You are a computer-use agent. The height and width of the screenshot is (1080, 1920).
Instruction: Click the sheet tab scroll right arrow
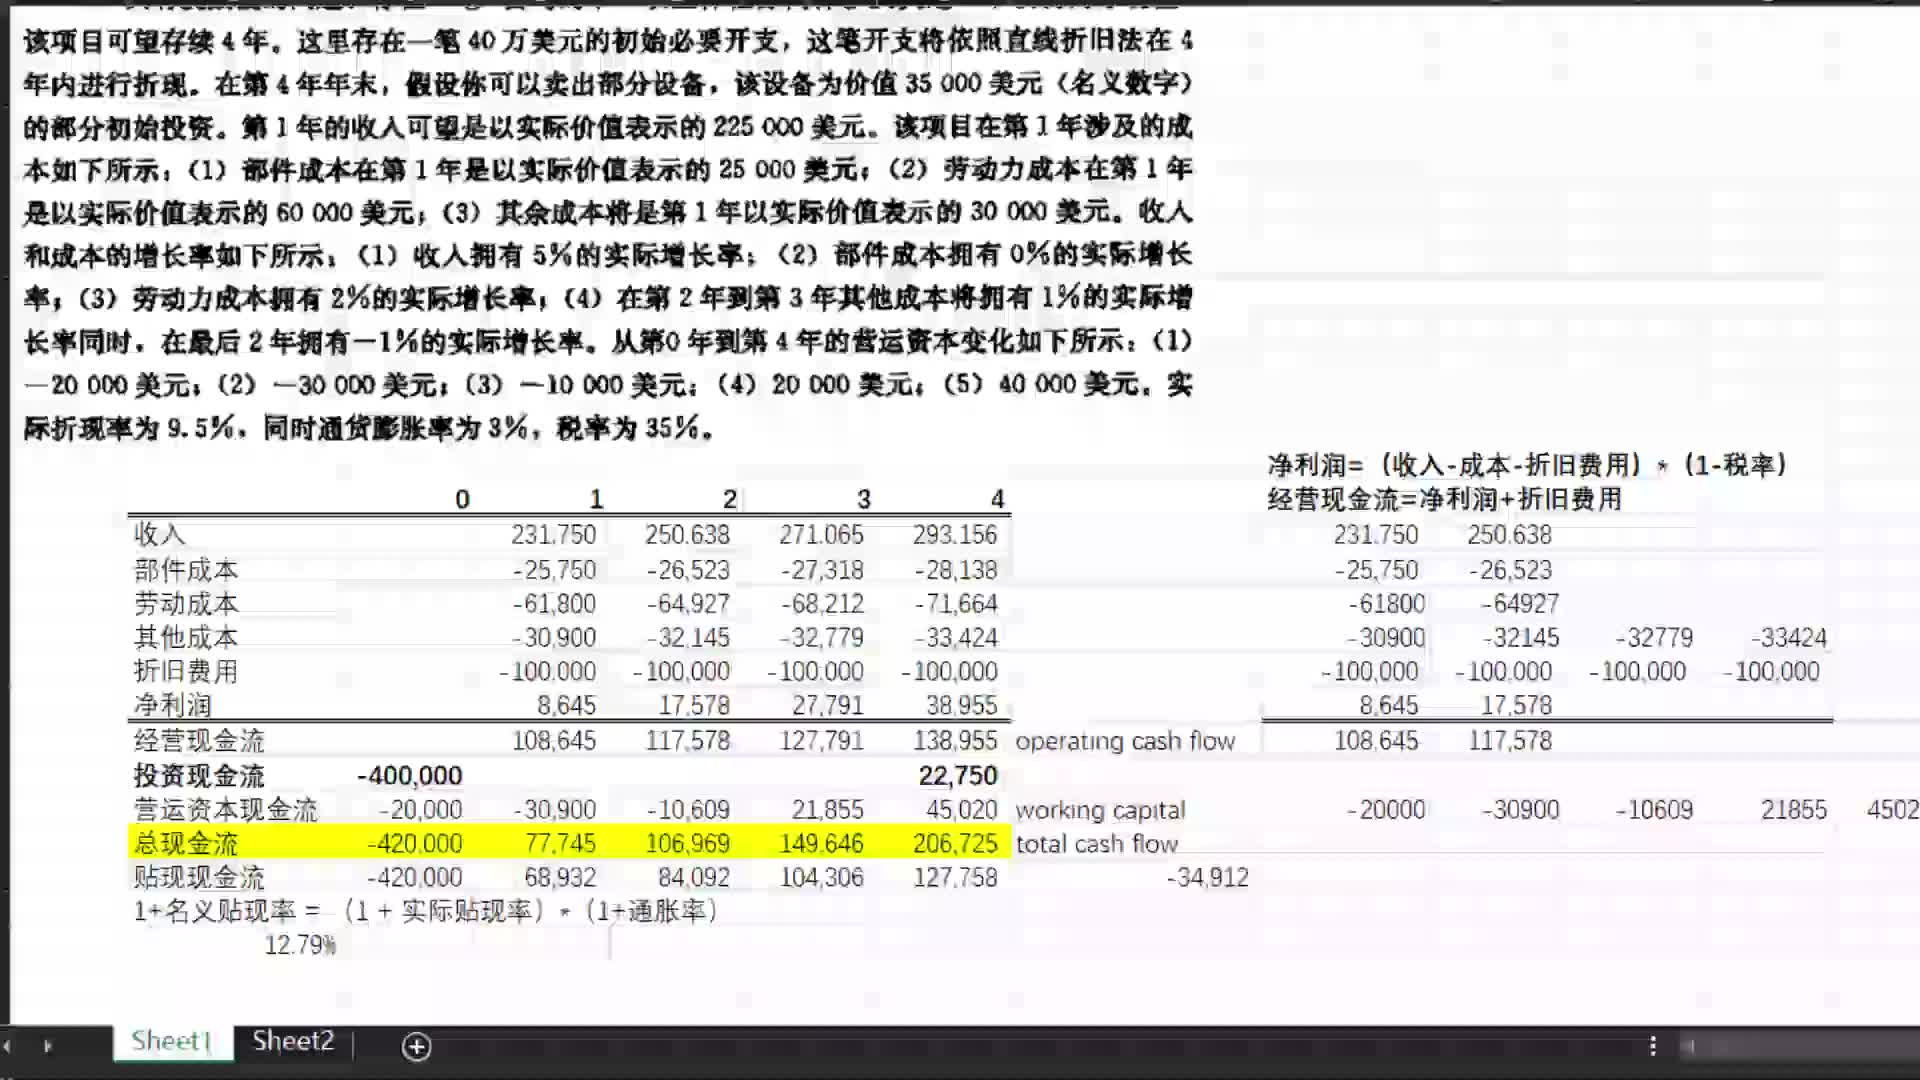tap(47, 1046)
